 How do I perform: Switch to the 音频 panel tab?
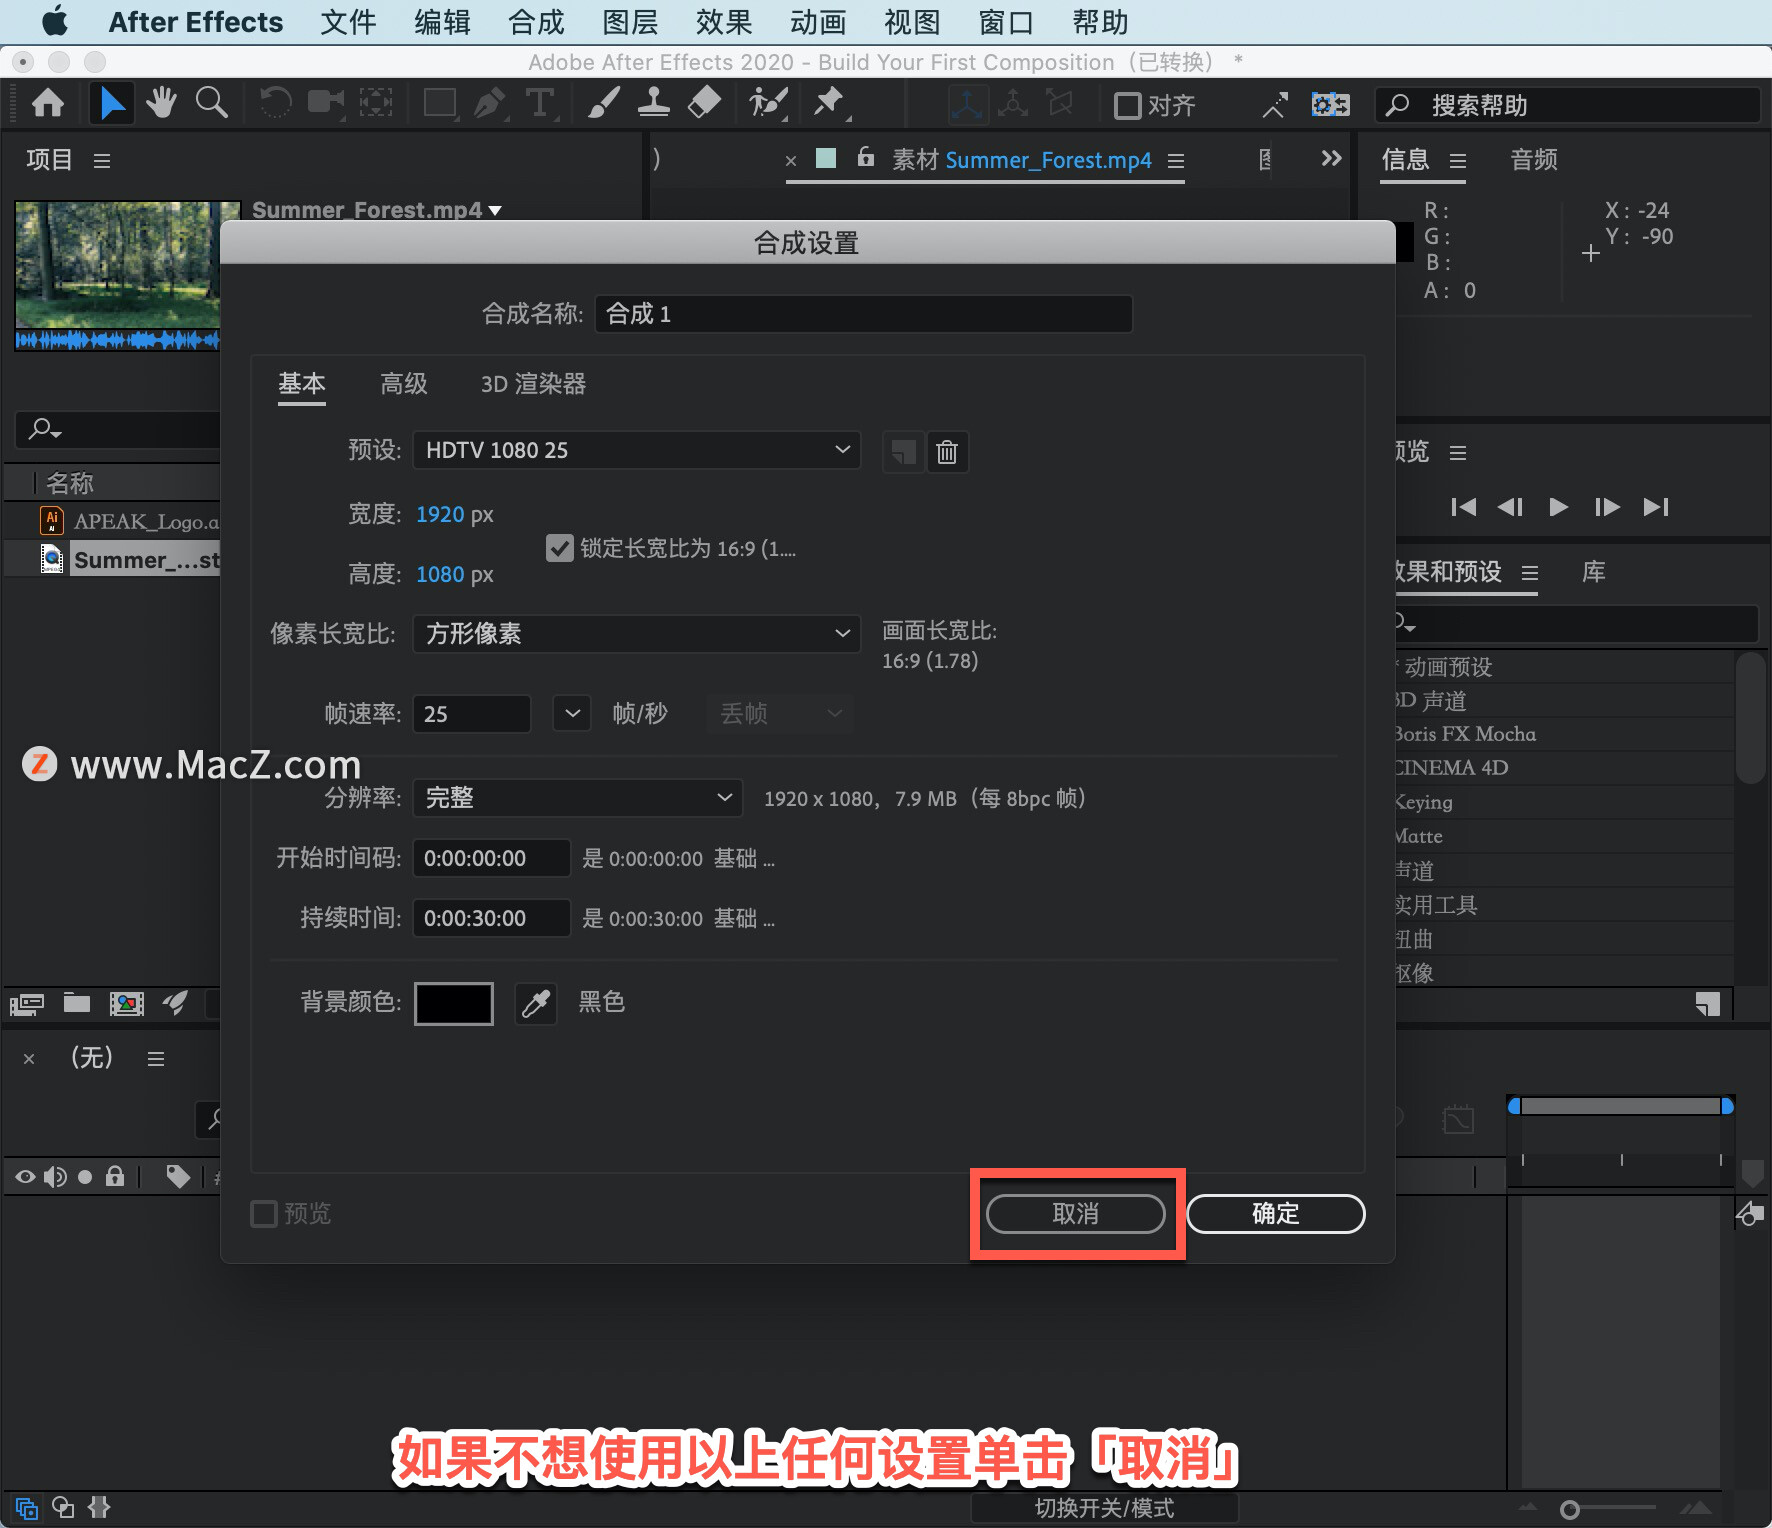point(1534,160)
